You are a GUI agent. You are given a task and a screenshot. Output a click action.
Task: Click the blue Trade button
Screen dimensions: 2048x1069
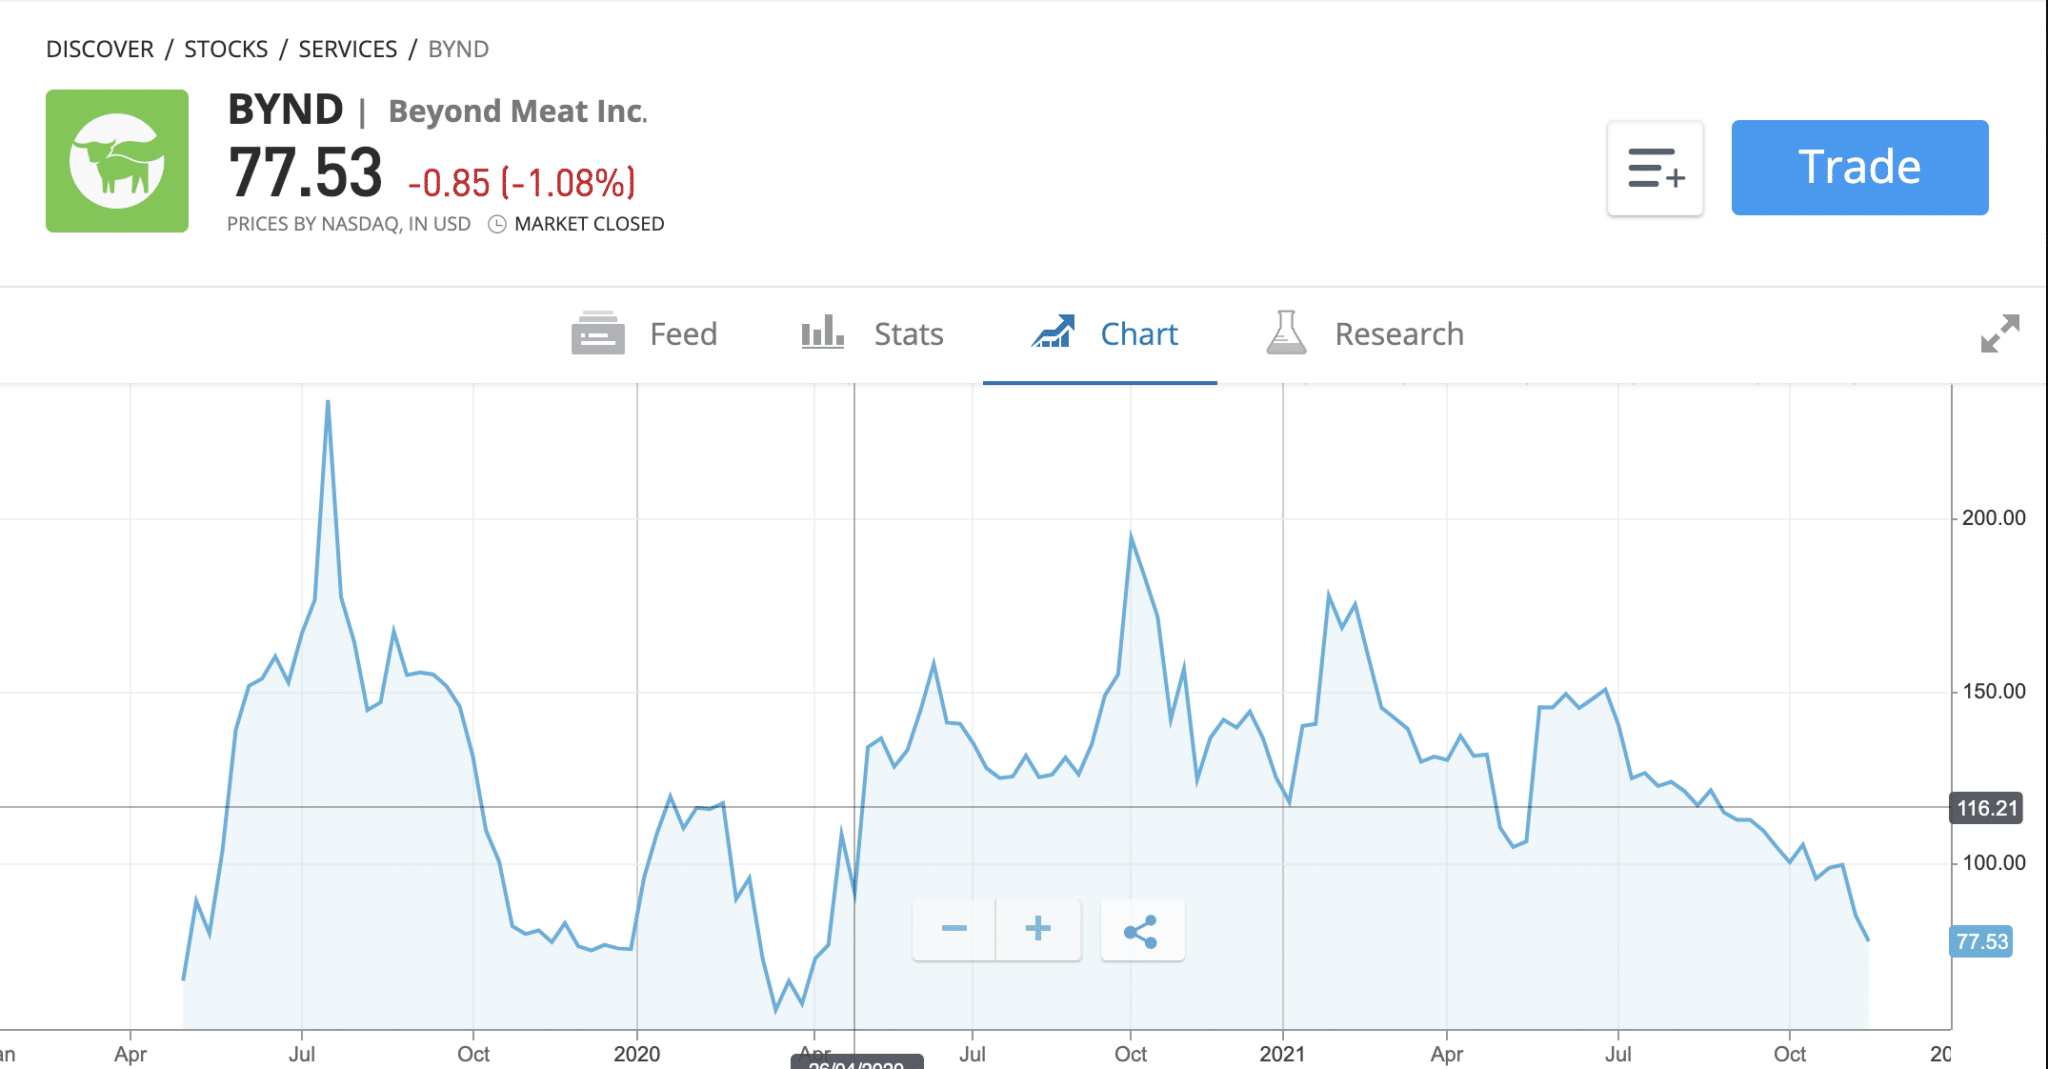[1860, 168]
